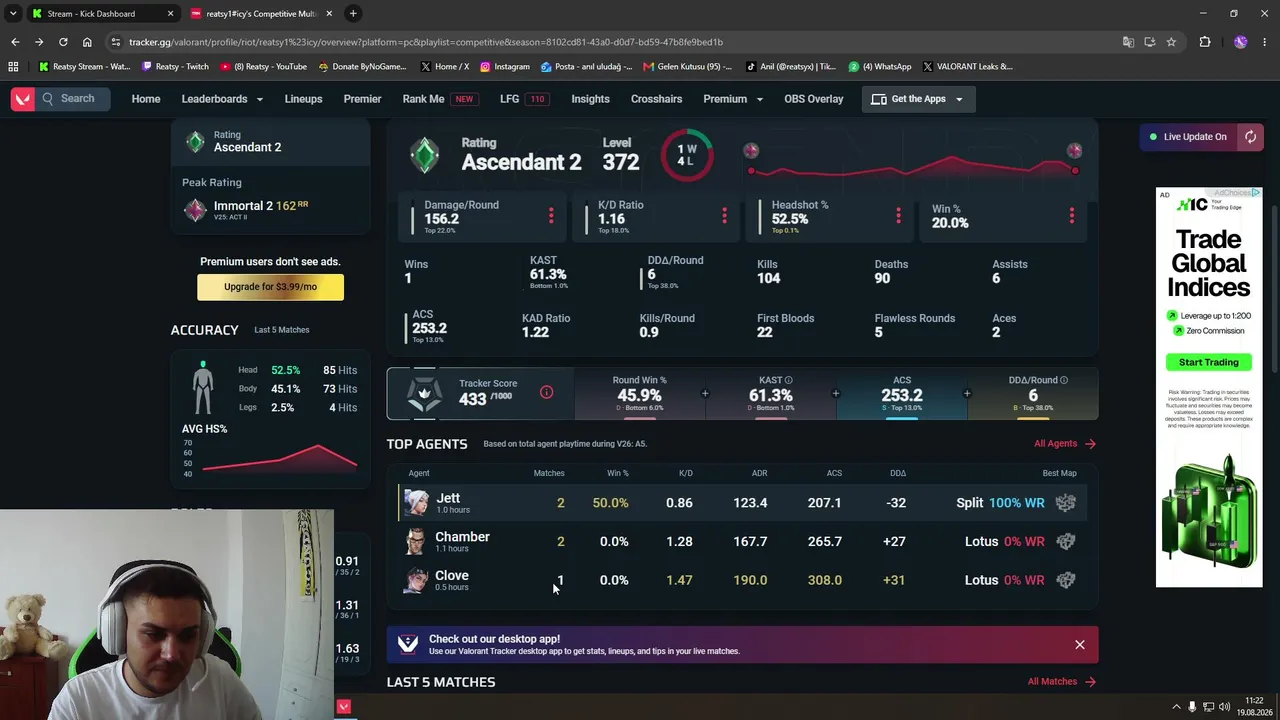Click the Valorant Tracker logo icon
This screenshot has height=720, width=1280.
tap(22, 99)
